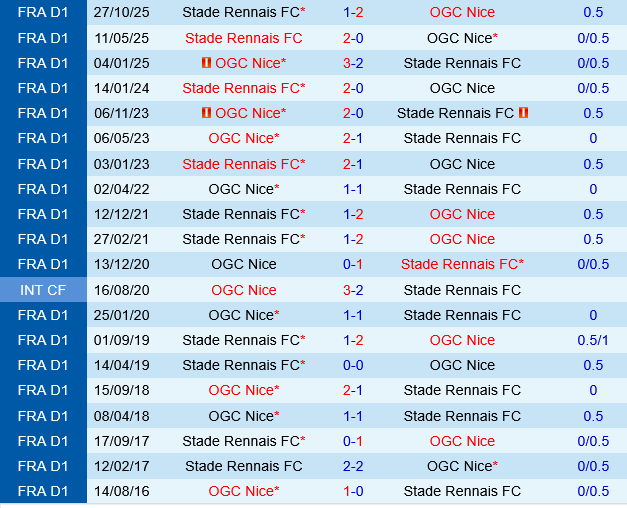Click the 0.5/1 handicap value on 01/09/19
Screen dimensions: 627x508
coord(593,340)
